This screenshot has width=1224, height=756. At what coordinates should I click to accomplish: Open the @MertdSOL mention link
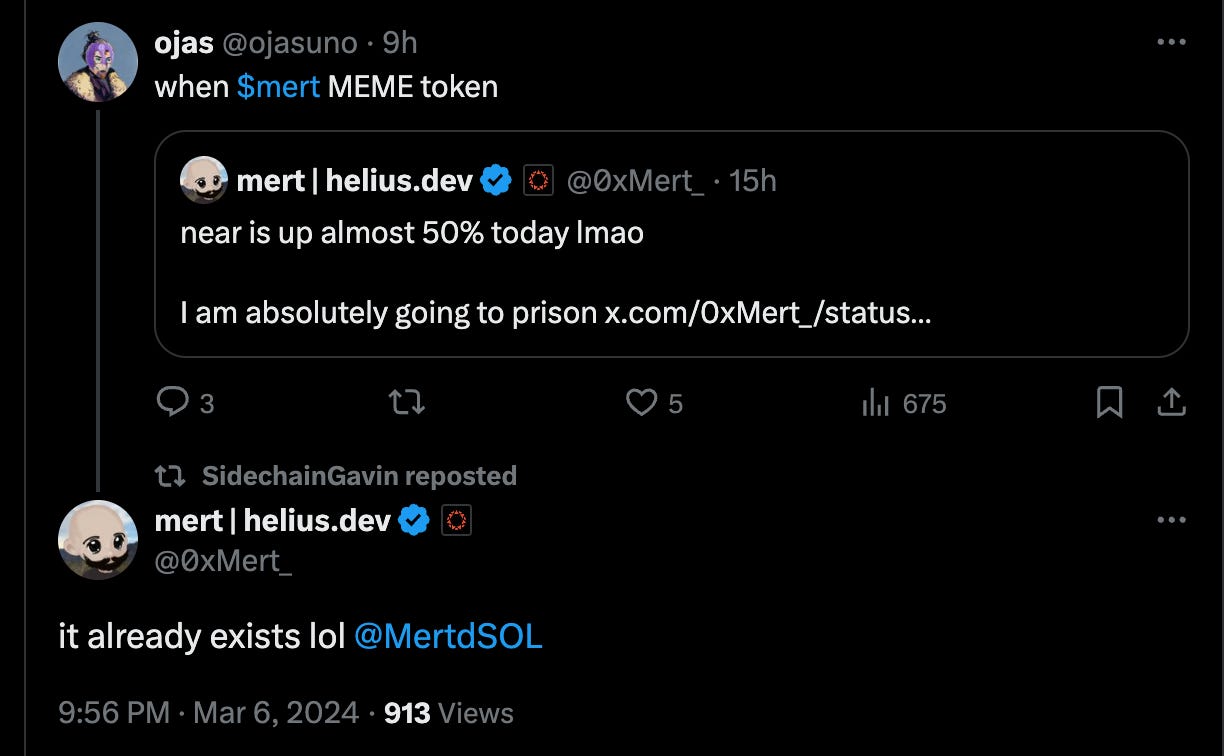pos(448,637)
